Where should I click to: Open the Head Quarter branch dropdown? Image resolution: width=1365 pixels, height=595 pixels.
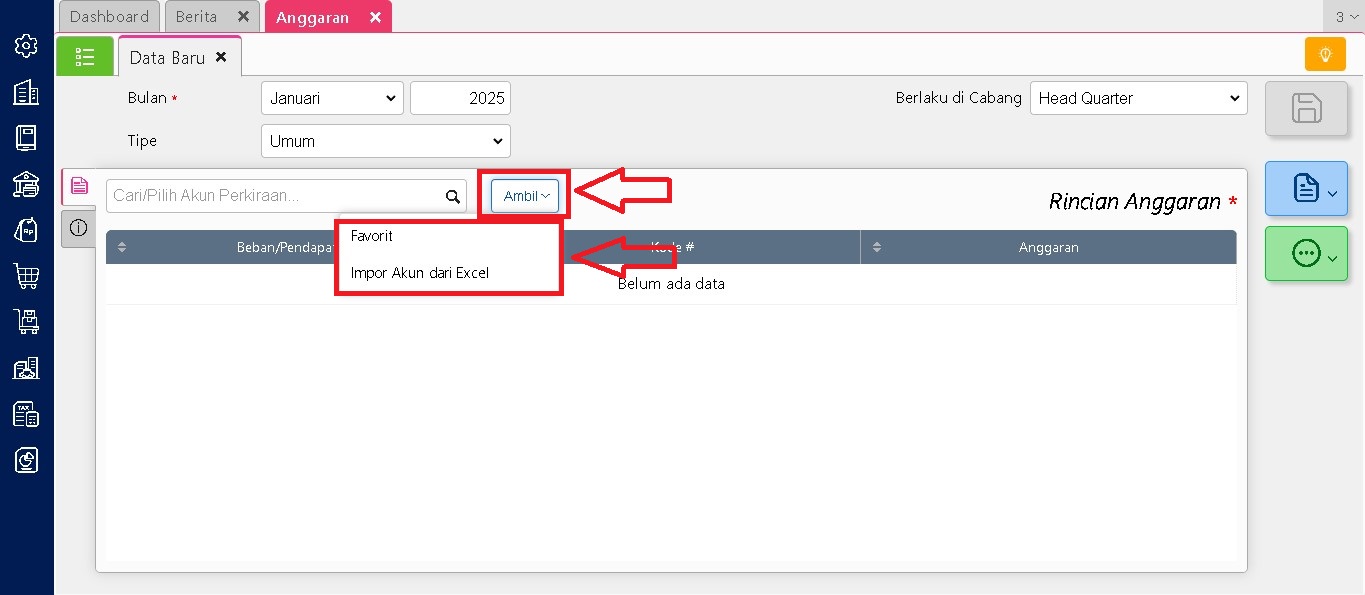point(1138,98)
